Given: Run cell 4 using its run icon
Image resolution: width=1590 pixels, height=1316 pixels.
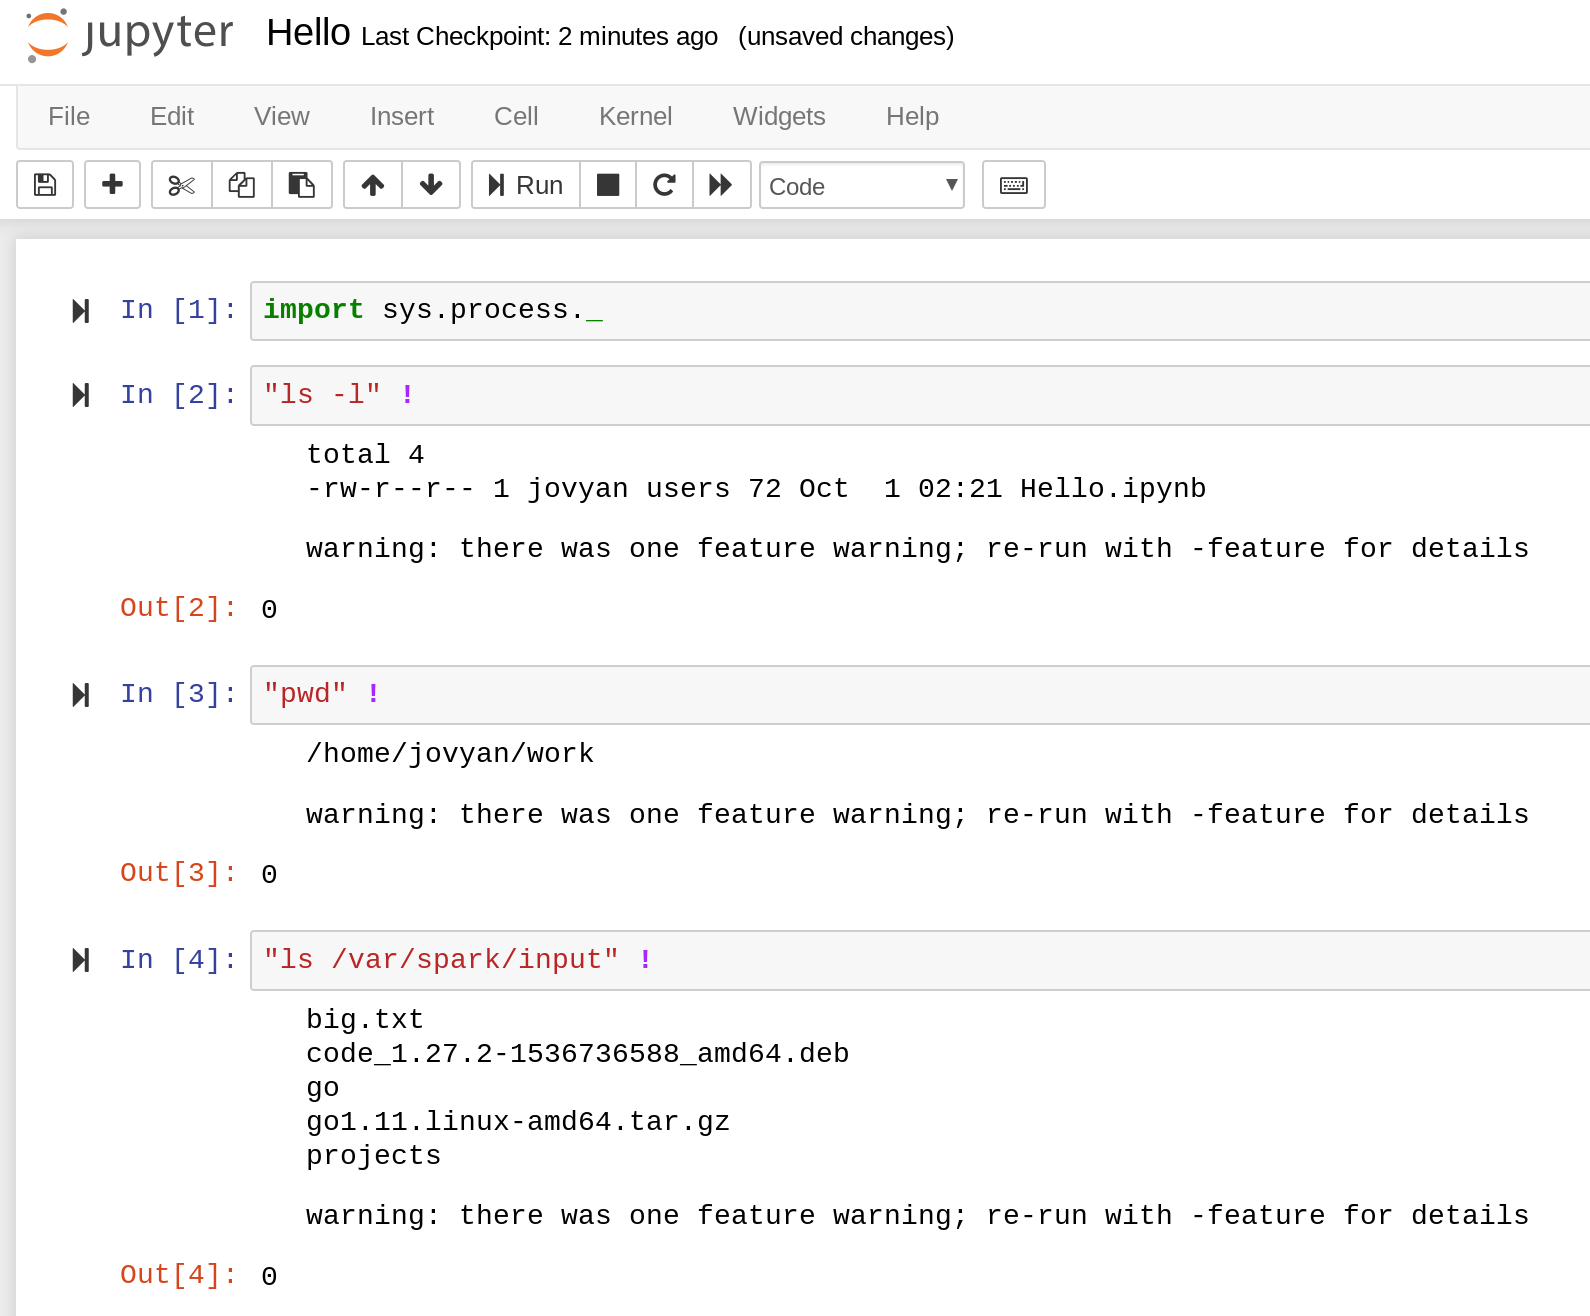Looking at the screenshot, I should pos(81,961).
